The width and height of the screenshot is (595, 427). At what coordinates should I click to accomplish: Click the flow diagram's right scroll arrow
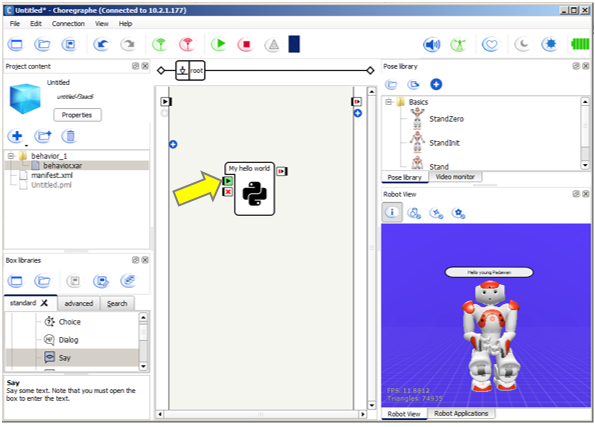(x=362, y=414)
